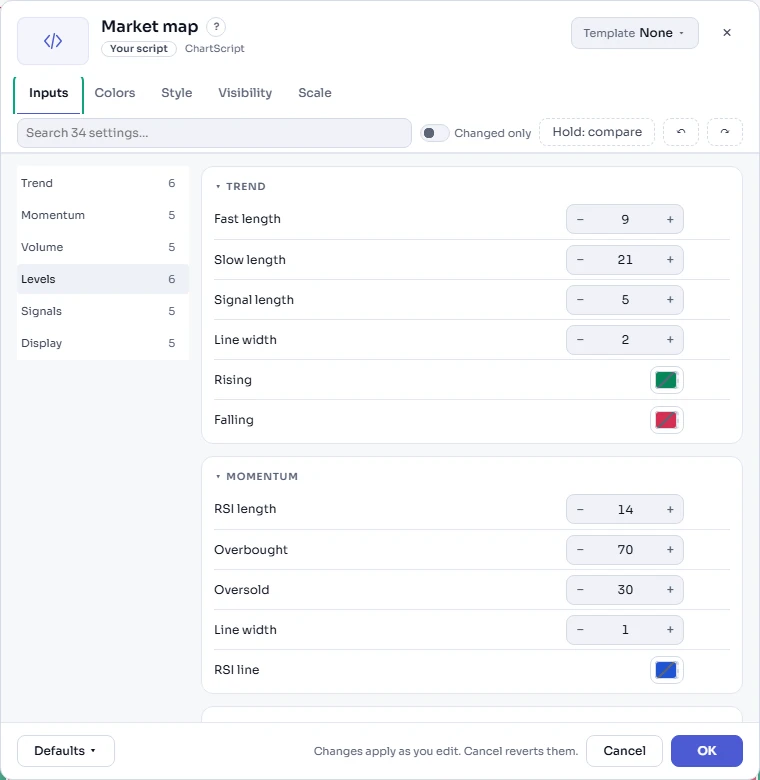Select Levels category in sidebar

(x=102, y=279)
